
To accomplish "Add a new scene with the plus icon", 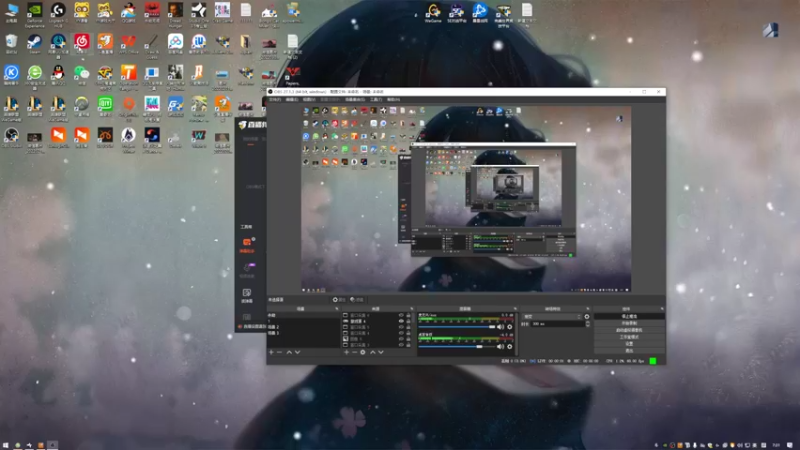I will pyautogui.click(x=271, y=352).
